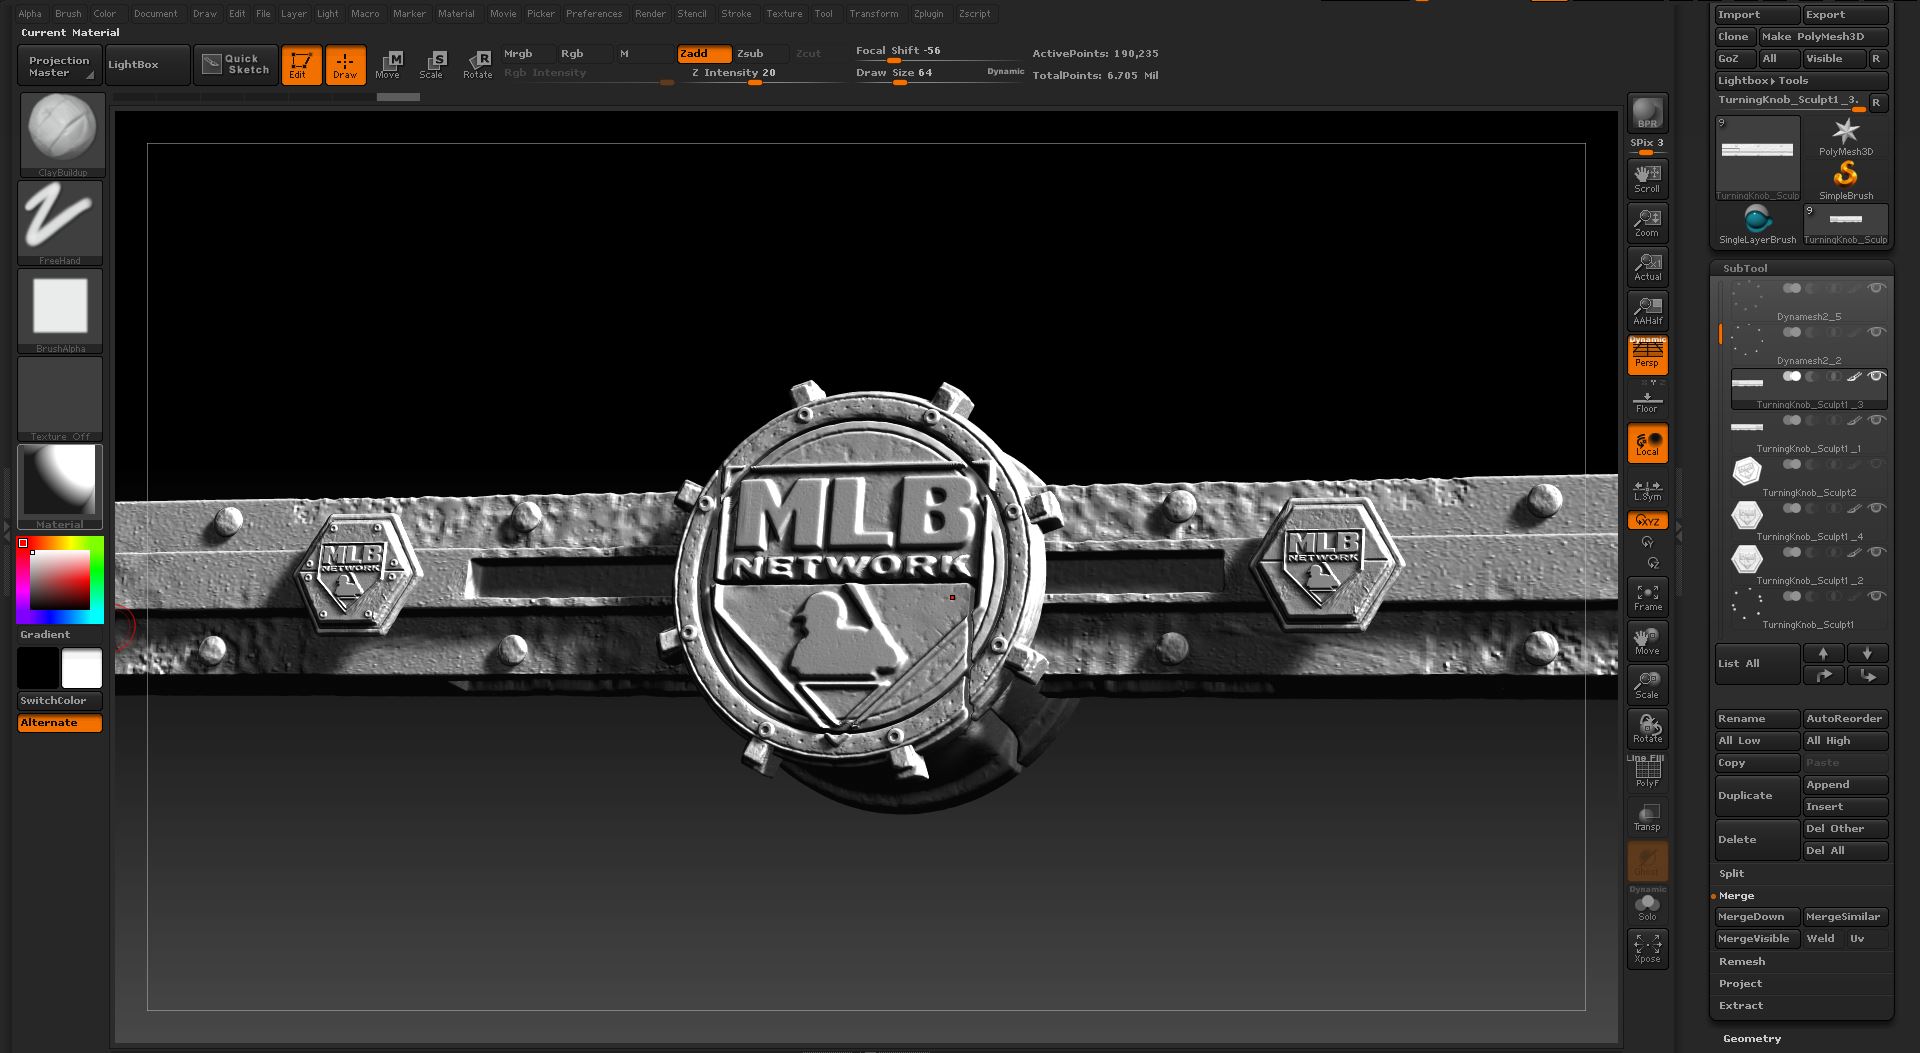This screenshot has height=1053, width=1920.
Task: Expand the Remesh section
Action: click(1742, 961)
